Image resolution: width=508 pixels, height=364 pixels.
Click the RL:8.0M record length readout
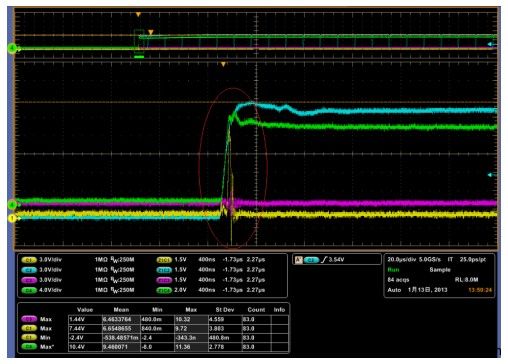coord(467,280)
